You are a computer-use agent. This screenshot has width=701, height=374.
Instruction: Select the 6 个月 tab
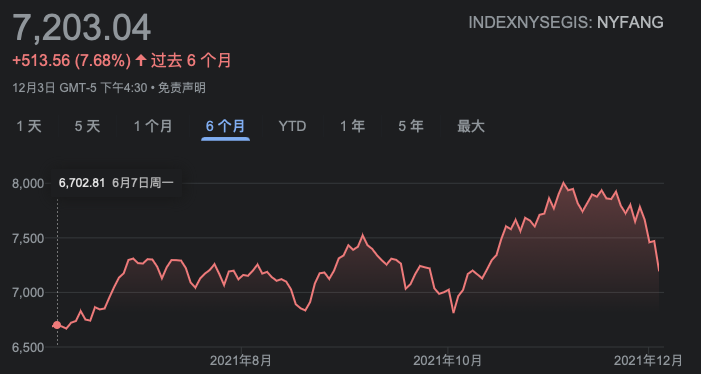(x=225, y=126)
